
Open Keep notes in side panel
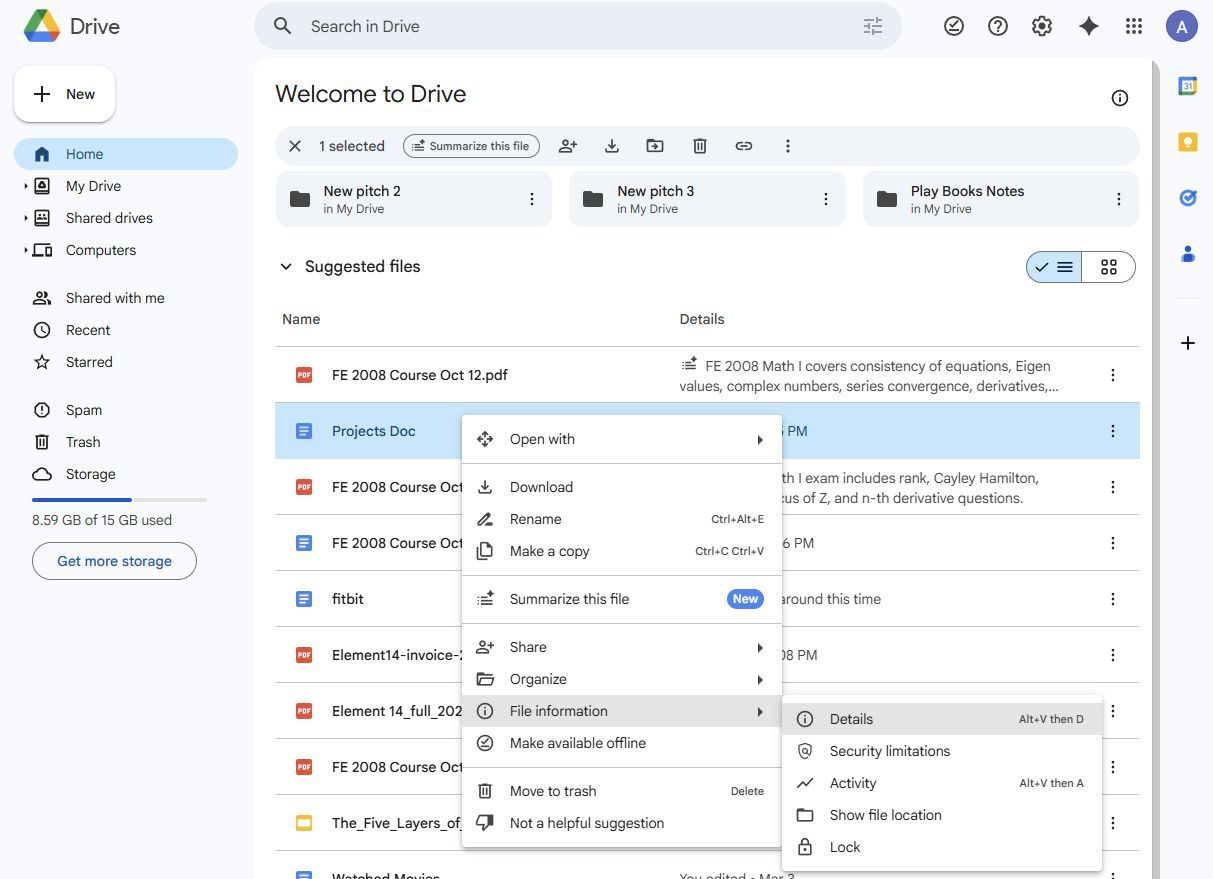[1188, 142]
